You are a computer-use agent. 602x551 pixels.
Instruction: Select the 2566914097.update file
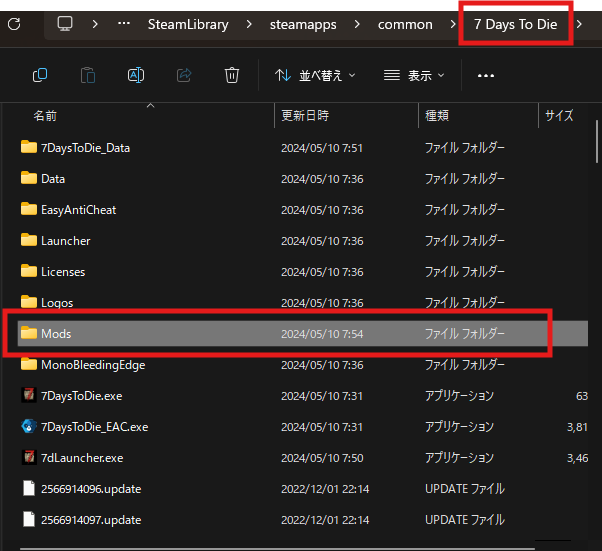(x=303, y=520)
